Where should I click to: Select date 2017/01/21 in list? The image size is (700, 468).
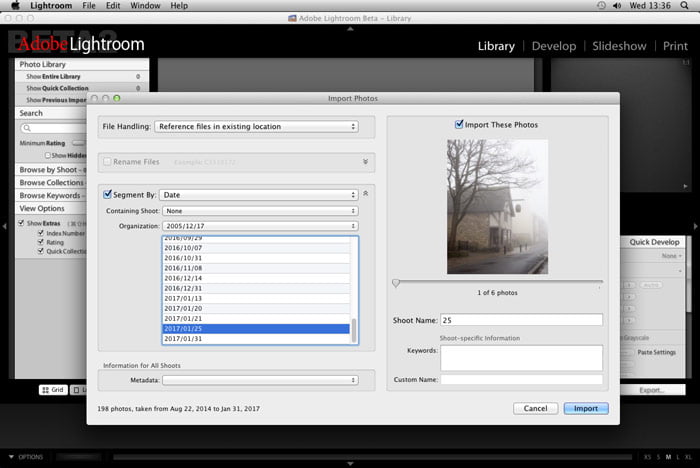[x=256, y=318]
